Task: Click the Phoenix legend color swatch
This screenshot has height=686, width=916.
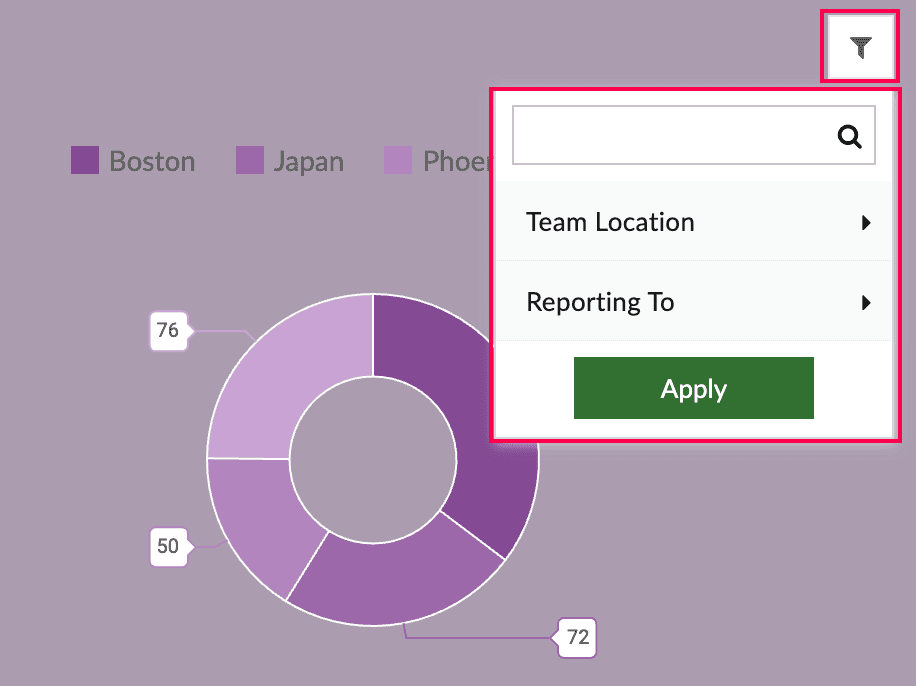Action: click(398, 160)
